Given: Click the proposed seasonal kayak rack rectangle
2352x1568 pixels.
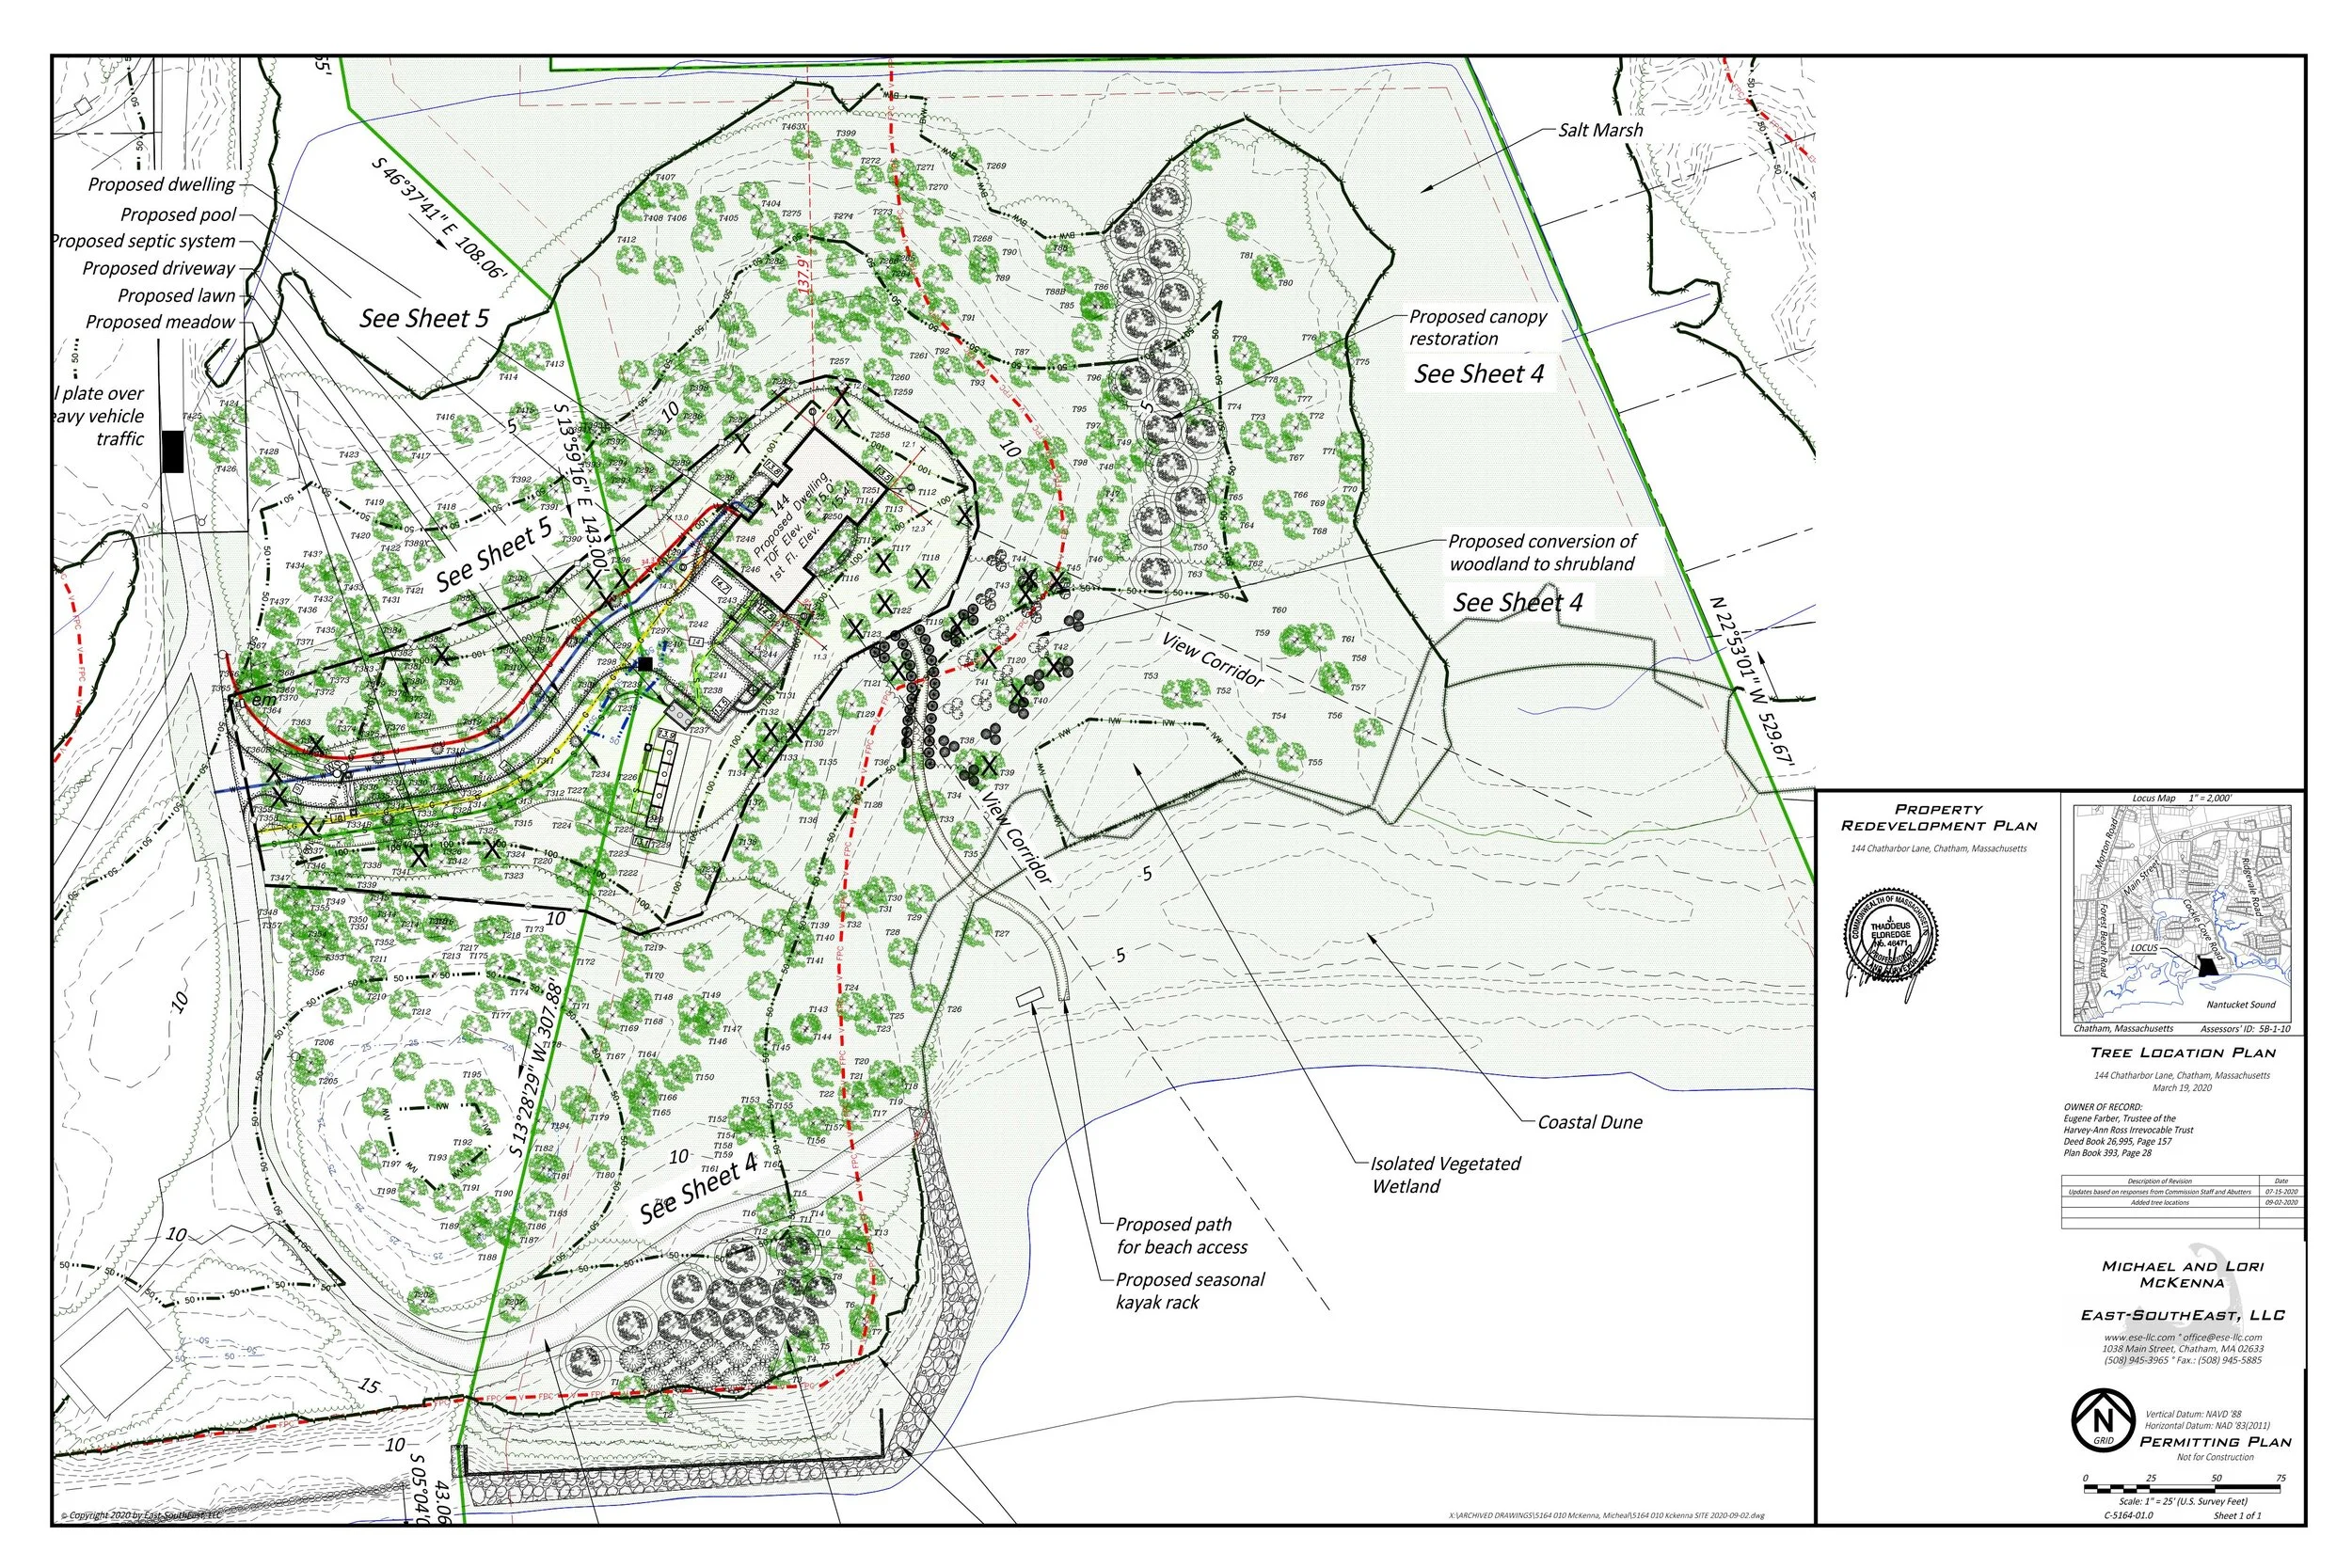Looking at the screenshot, I should (x=1029, y=997).
